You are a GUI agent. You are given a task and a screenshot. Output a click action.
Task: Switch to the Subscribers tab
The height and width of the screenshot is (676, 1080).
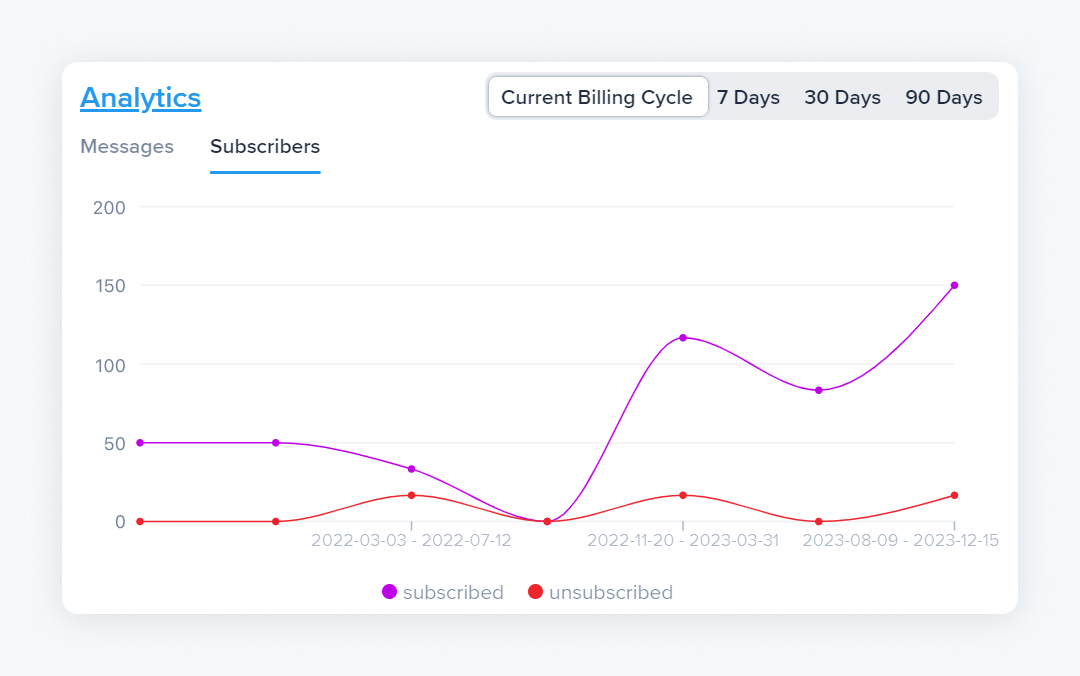[x=265, y=147]
